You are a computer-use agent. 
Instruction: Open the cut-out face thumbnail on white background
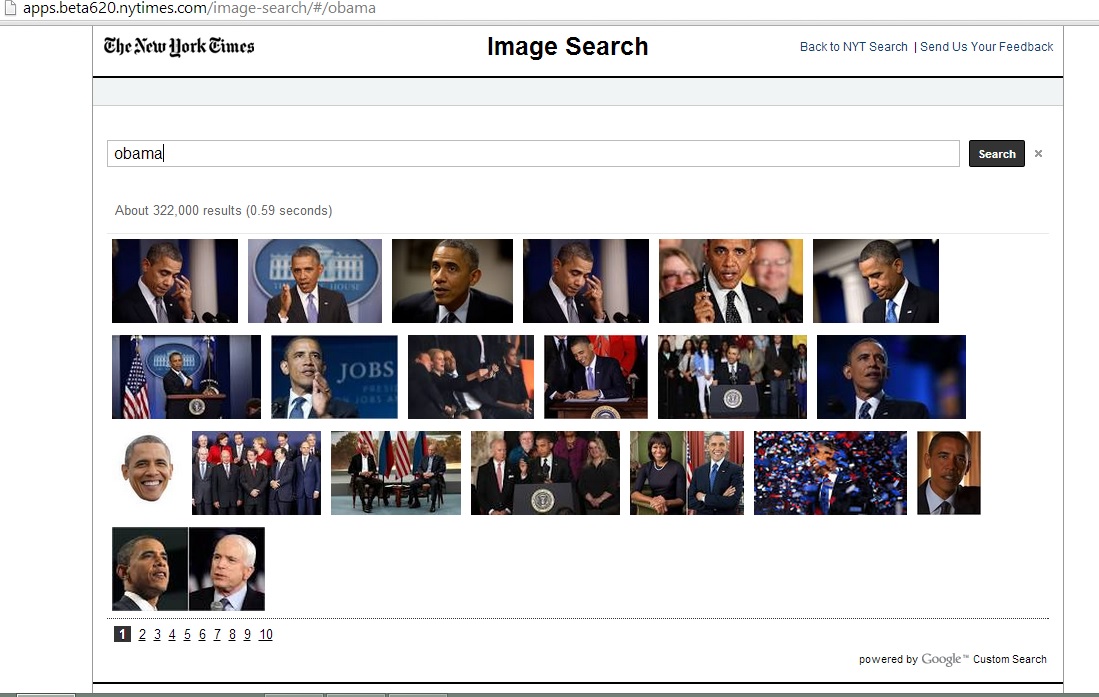pyautogui.click(x=147, y=470)
